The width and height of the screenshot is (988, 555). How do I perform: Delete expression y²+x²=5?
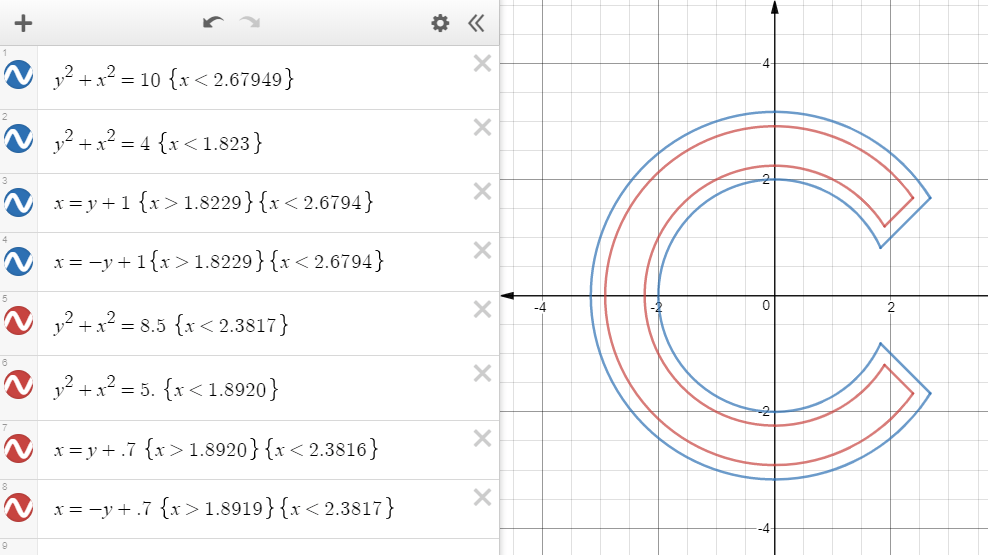(482, 374)
